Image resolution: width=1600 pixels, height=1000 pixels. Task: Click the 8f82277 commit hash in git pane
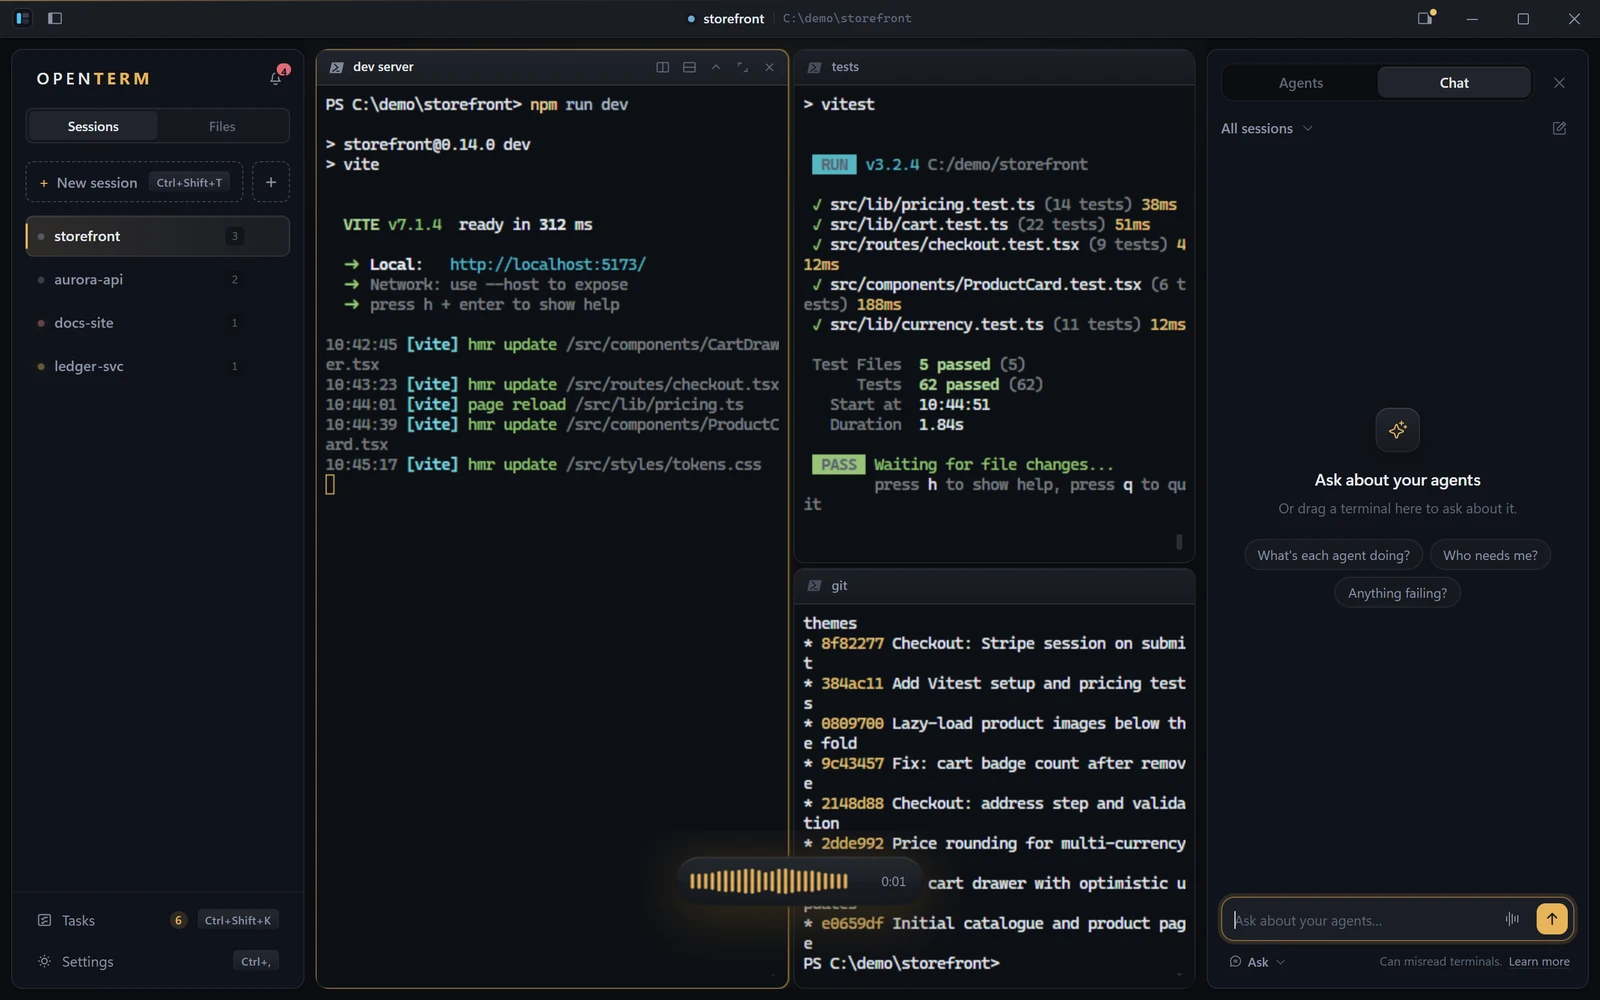852,643
